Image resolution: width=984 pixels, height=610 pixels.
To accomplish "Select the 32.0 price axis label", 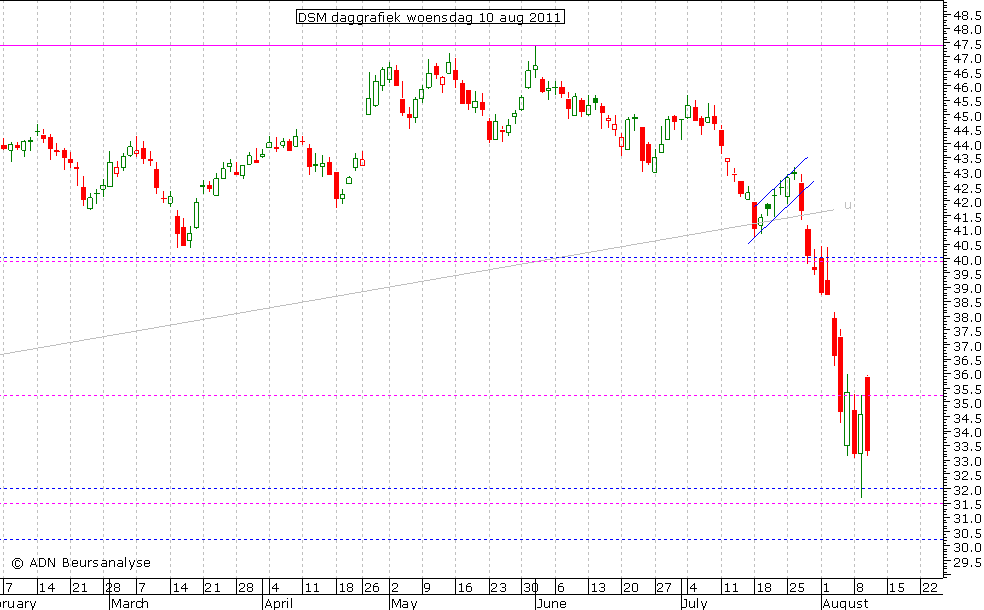I will (968, 490).
